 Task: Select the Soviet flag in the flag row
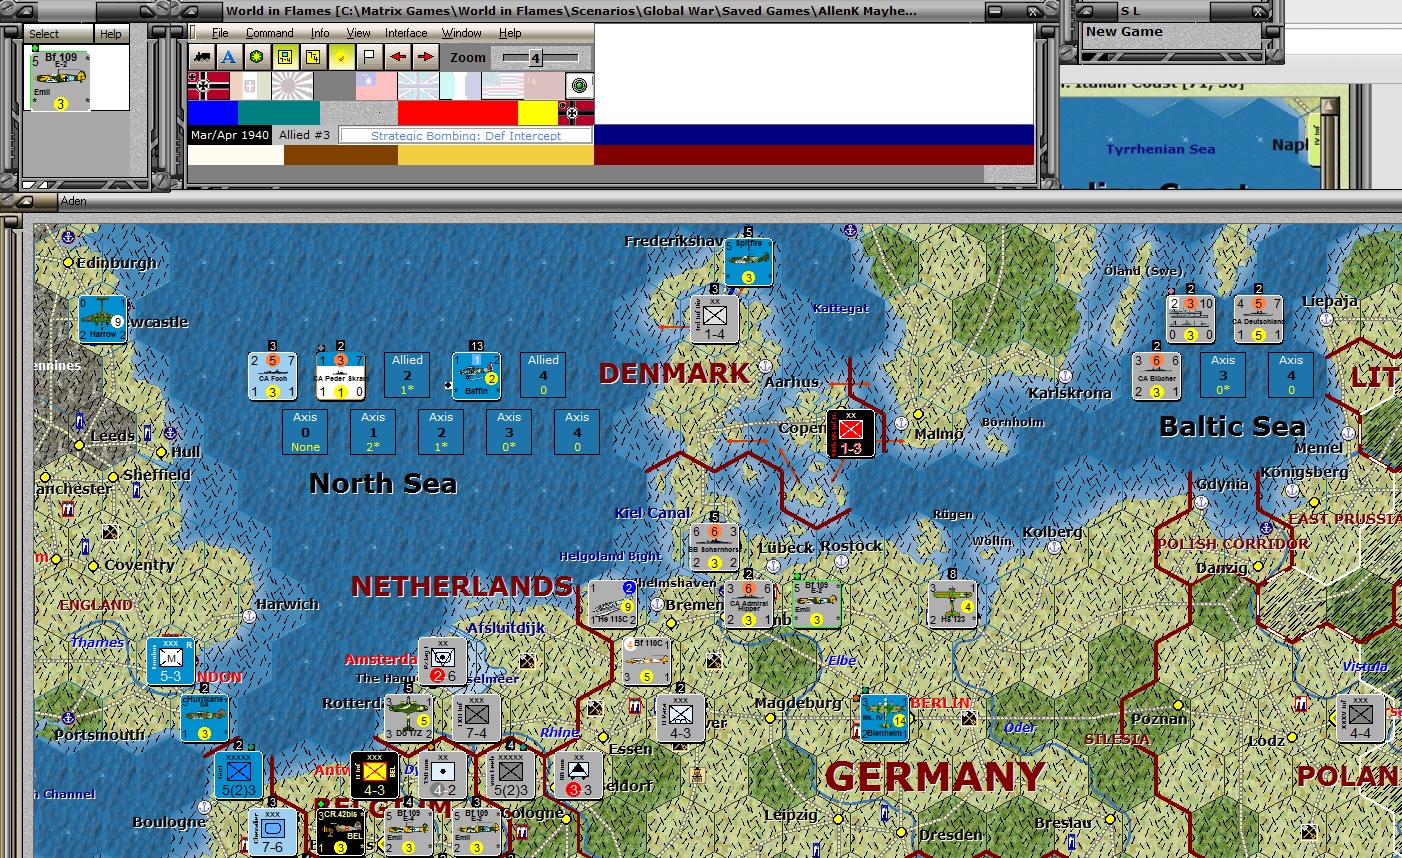tap(544, 86)
